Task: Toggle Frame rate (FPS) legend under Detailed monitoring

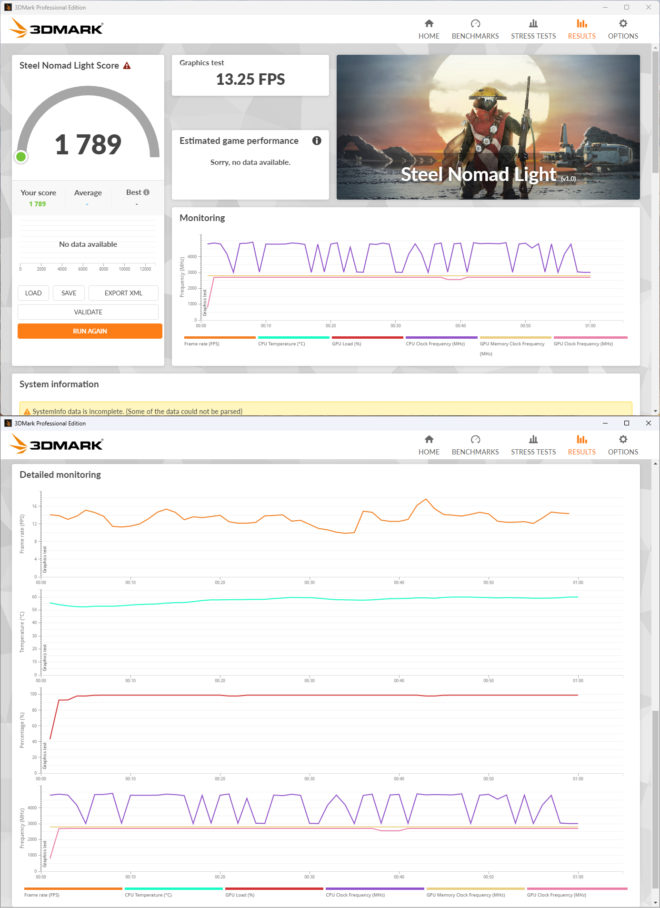Action: click(x=73, y=892)
